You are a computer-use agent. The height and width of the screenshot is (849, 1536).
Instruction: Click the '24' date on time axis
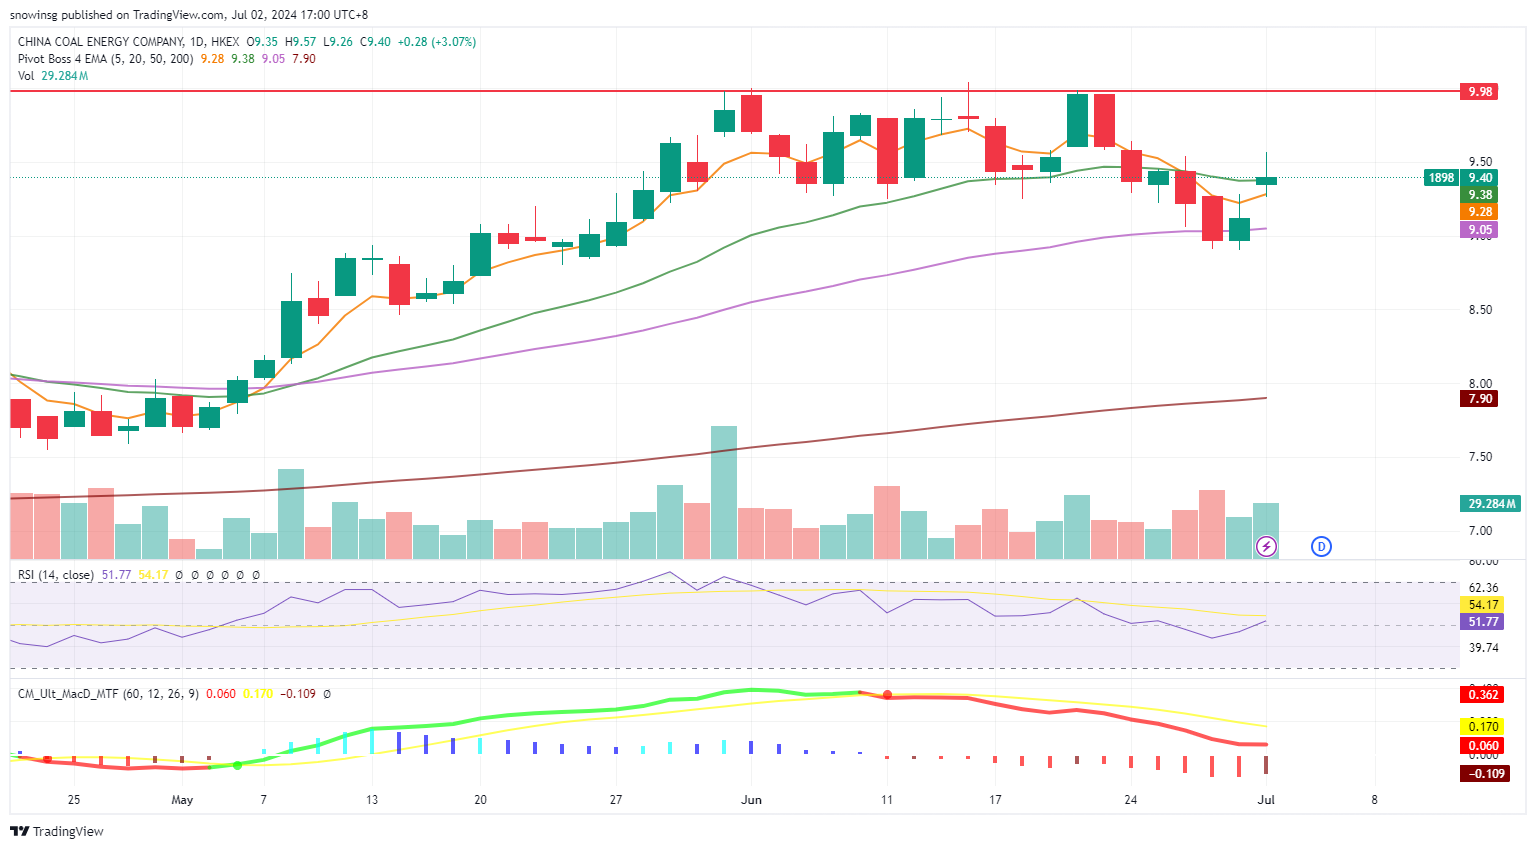[x=1130, y=800]
